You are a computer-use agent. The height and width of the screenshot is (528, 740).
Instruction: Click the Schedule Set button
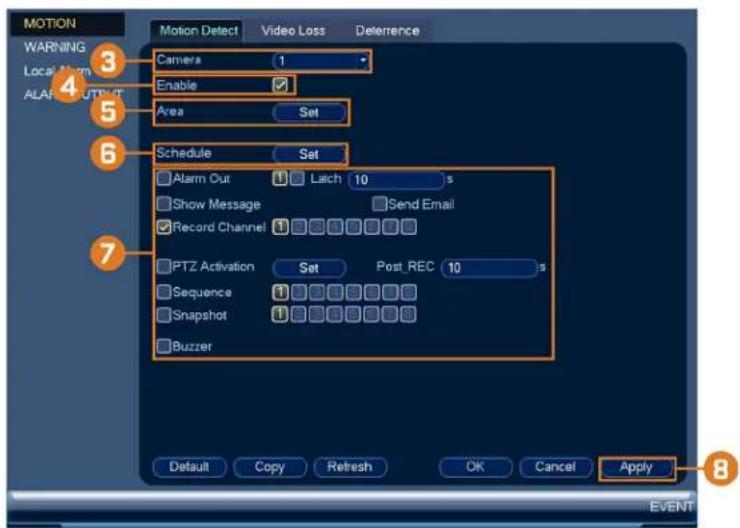[309, 154]
